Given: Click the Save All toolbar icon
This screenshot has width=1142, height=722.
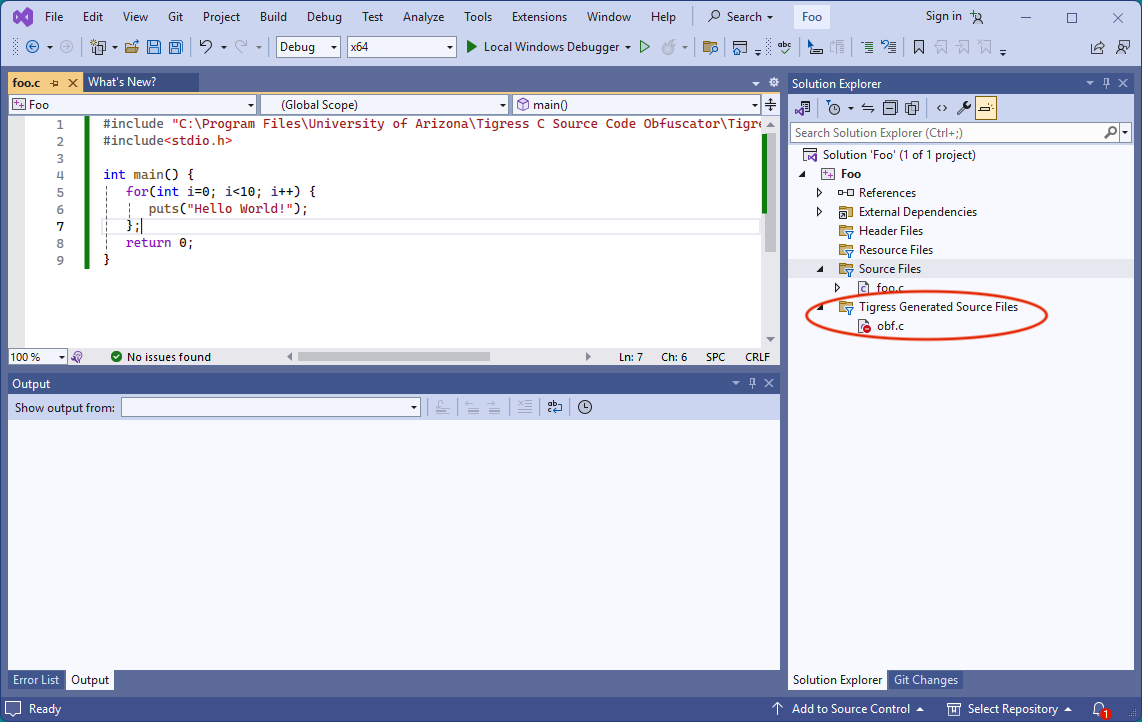Looking at the screenshot, I should click(176, 47).
